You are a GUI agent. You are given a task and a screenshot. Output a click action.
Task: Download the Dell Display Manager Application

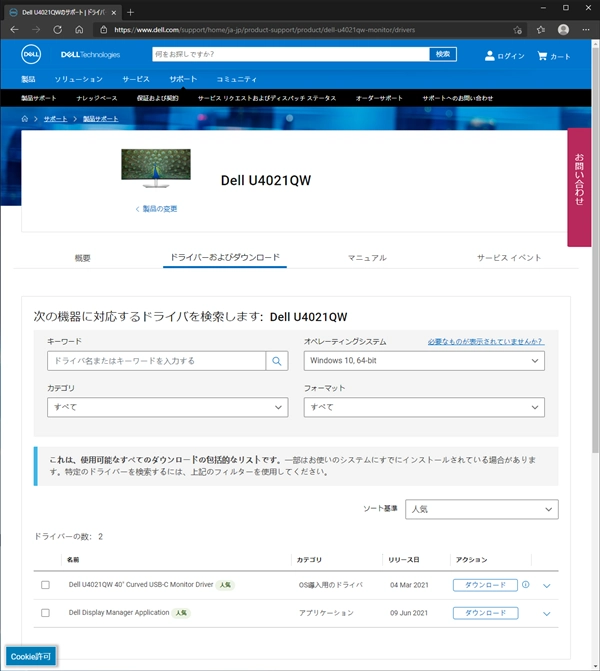tap(485, 613)
